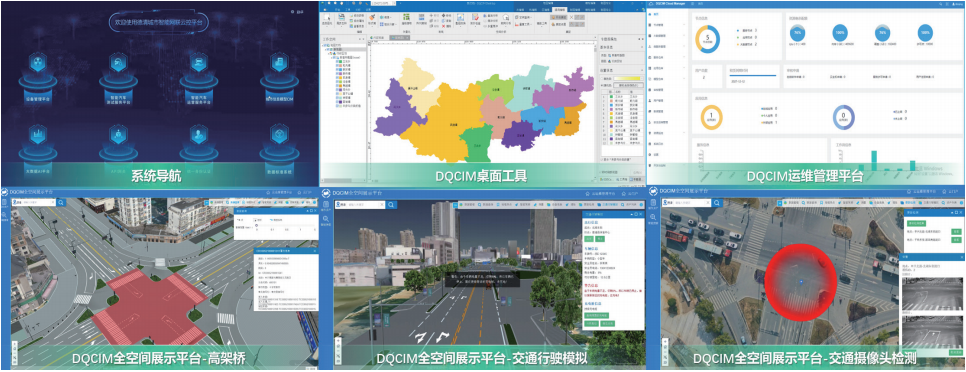Toggle the checkbox below the legend table
Viewport: 966px width, 372px height.
pyautogui.click(x=603, y=160)
